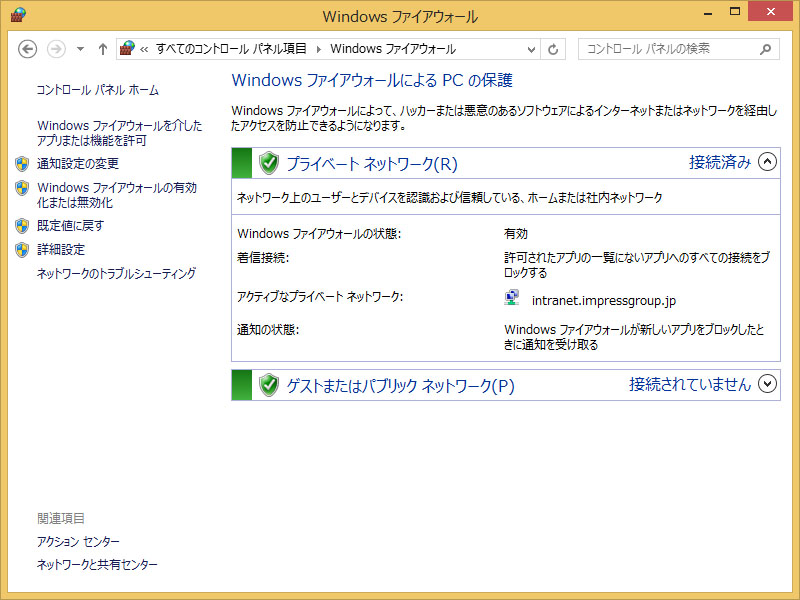The height and width of the screenshot is (600, 800).
Task: Open ネットワークのトラブルシューティング
Action: pos(116,273)
